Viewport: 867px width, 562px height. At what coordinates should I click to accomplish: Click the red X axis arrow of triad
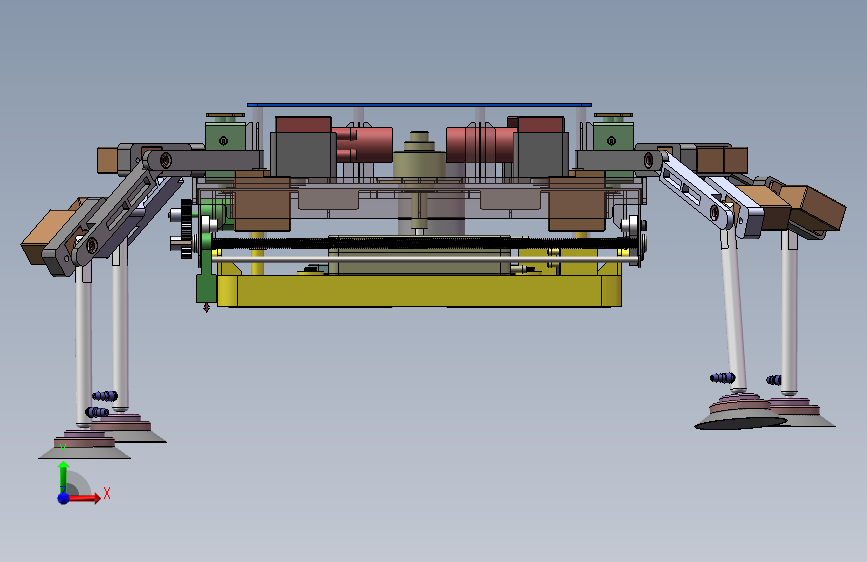click(x=85, y=498)
